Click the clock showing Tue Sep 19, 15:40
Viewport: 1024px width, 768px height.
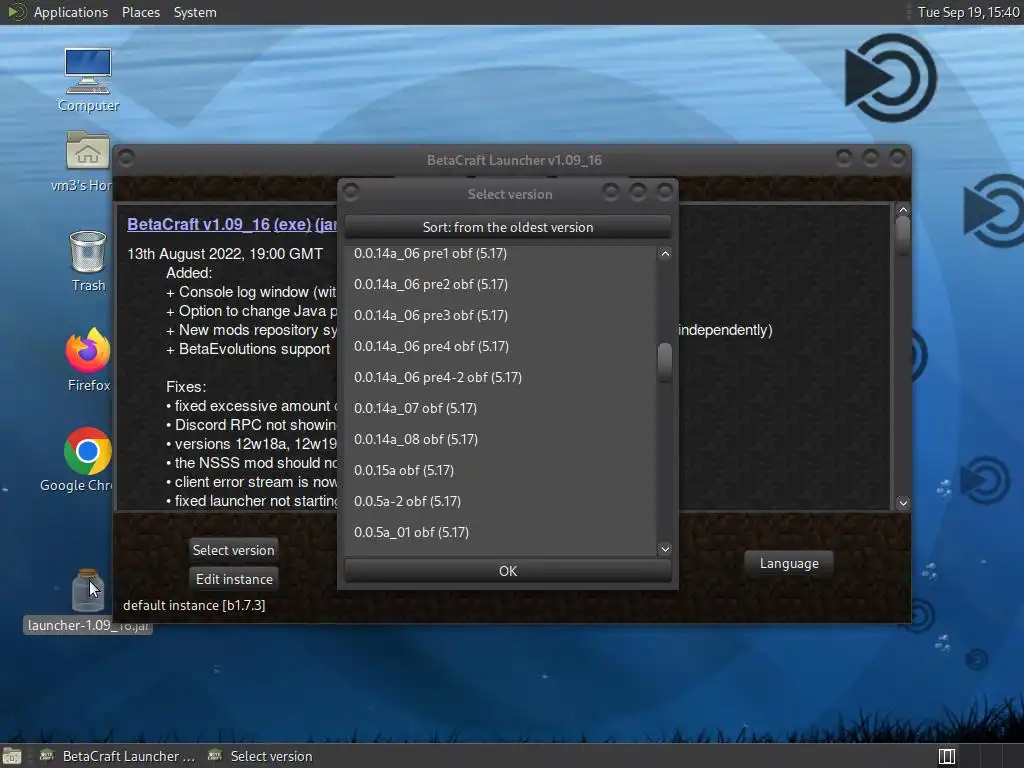click(968, 12)
